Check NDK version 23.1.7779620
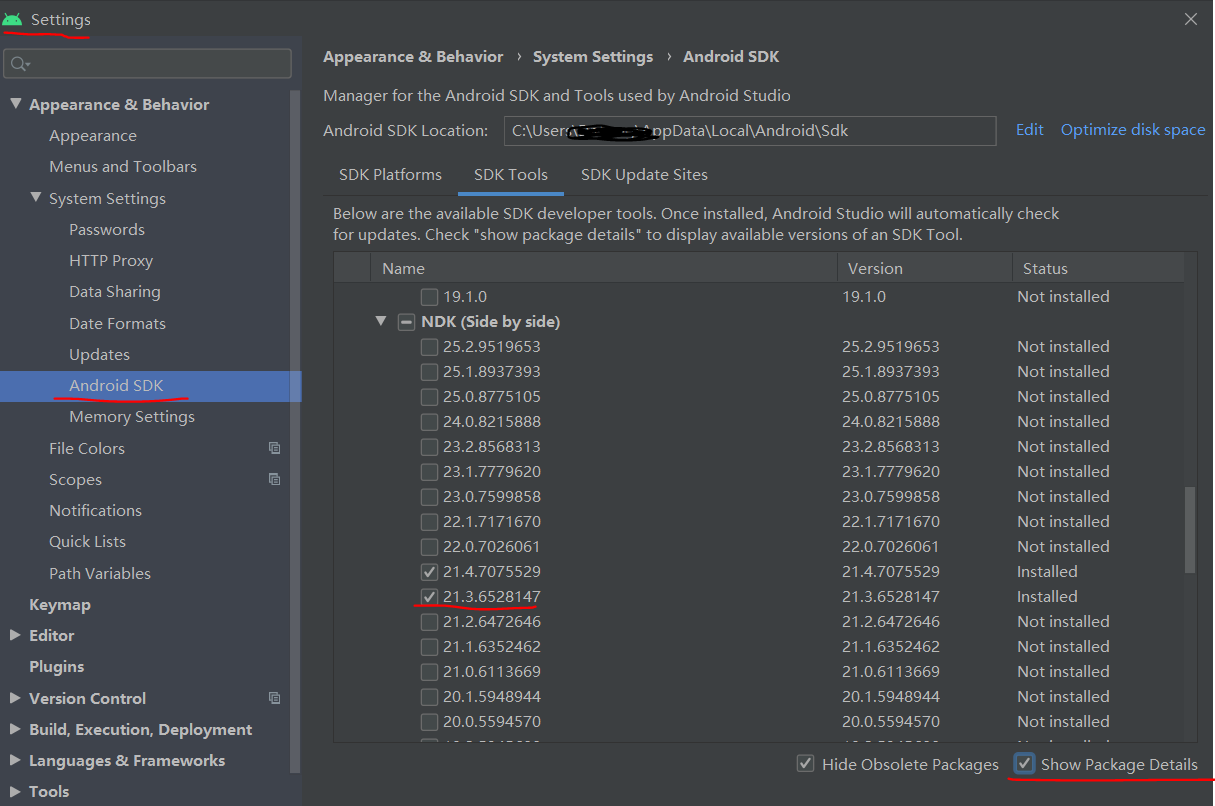The image size is (1215, 806). click(429, 472)
